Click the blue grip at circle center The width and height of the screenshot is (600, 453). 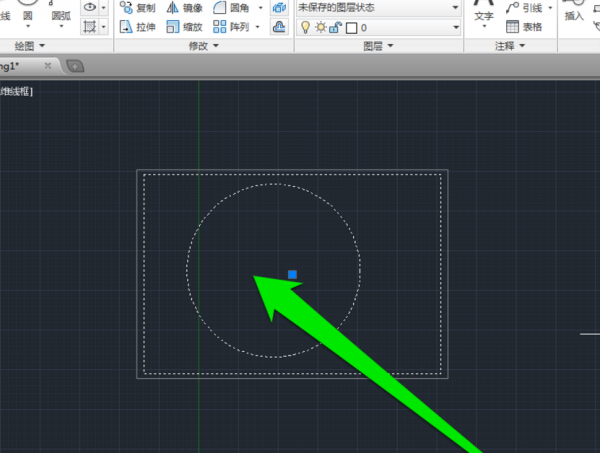point(292,274)
